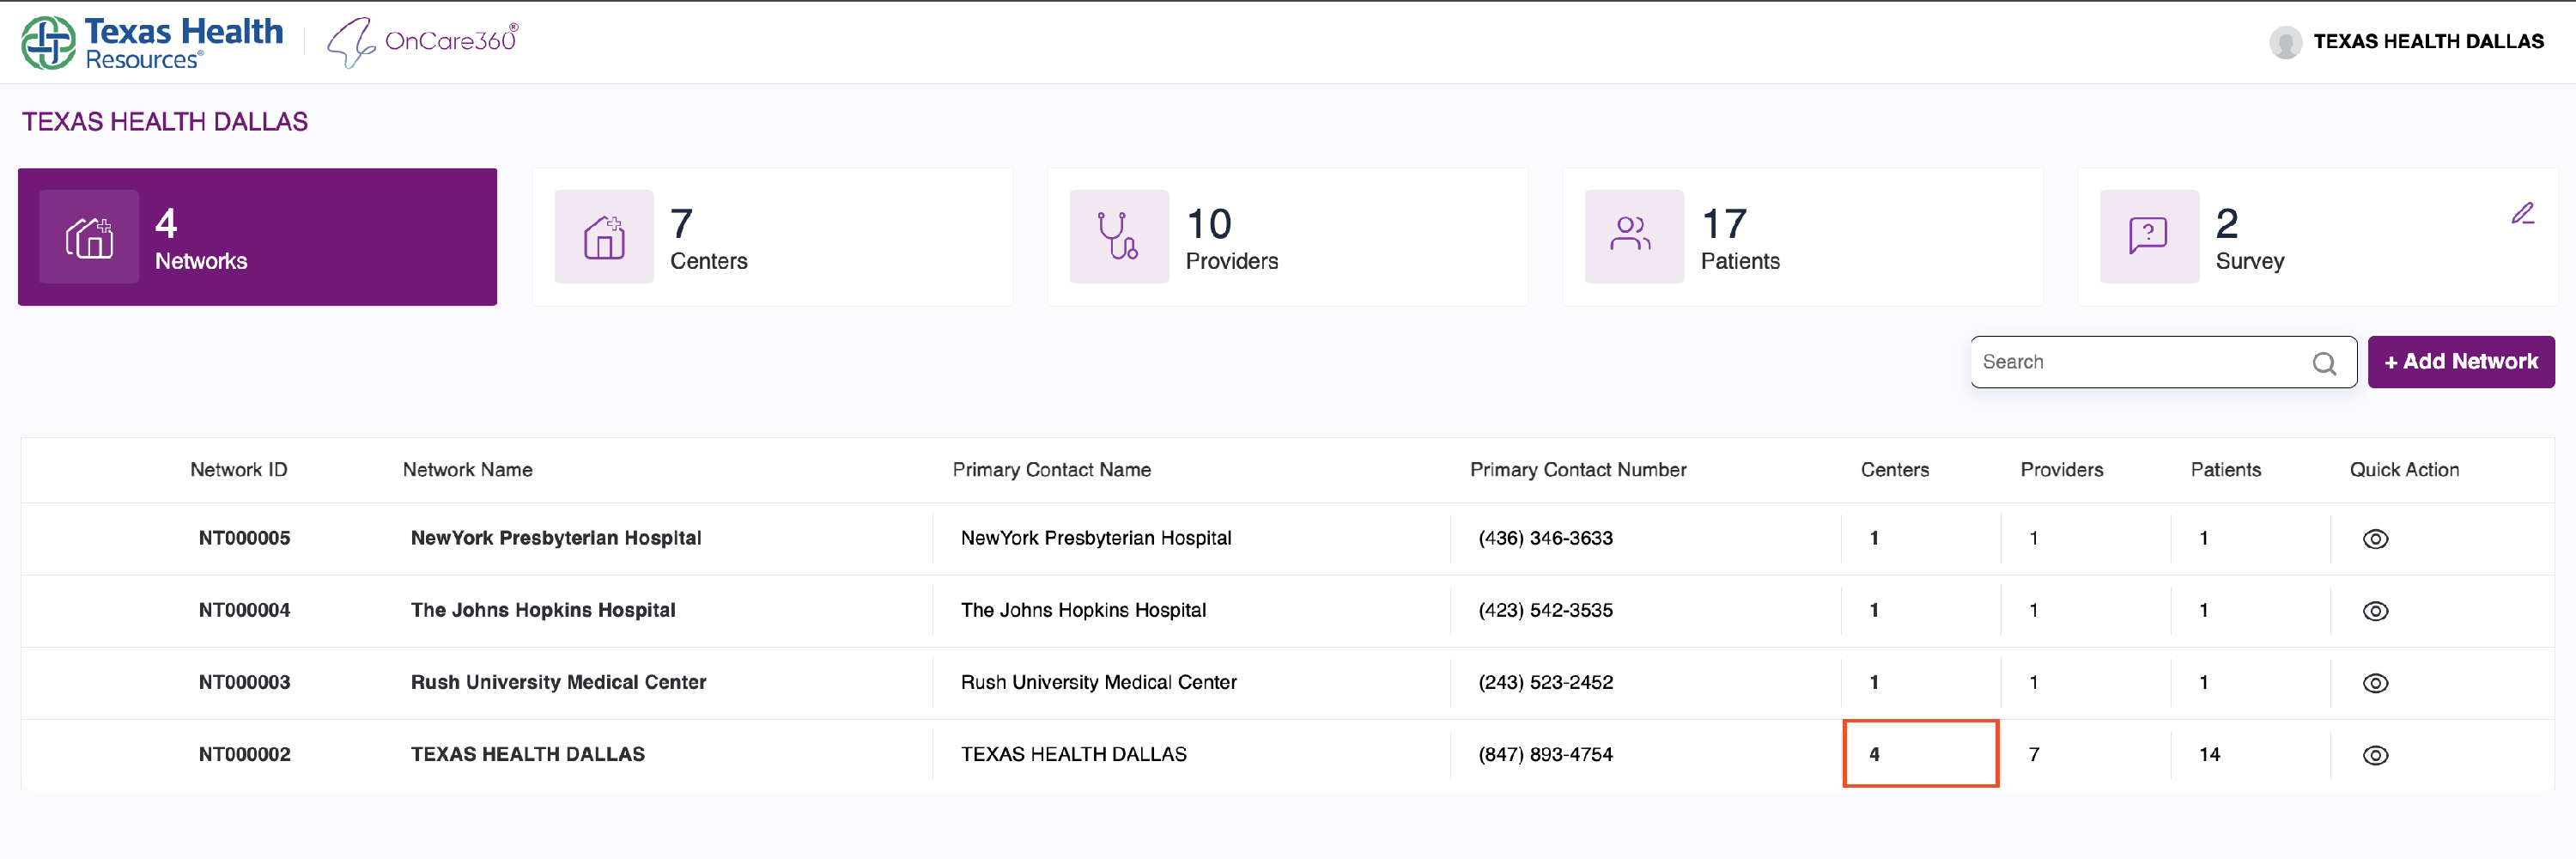Select the Patients summary card

tap(1802, 237)
